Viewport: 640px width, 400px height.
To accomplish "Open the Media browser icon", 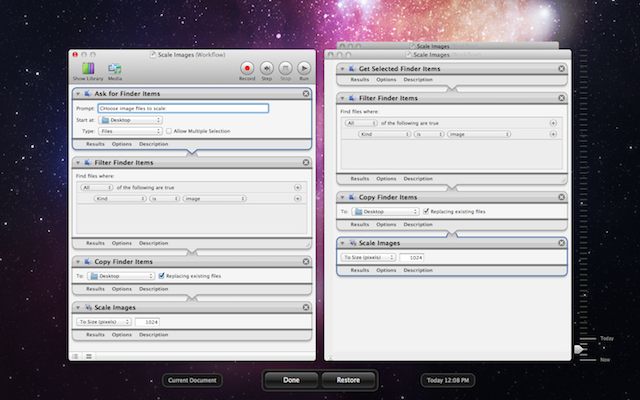I will click(x=115, y=67).
